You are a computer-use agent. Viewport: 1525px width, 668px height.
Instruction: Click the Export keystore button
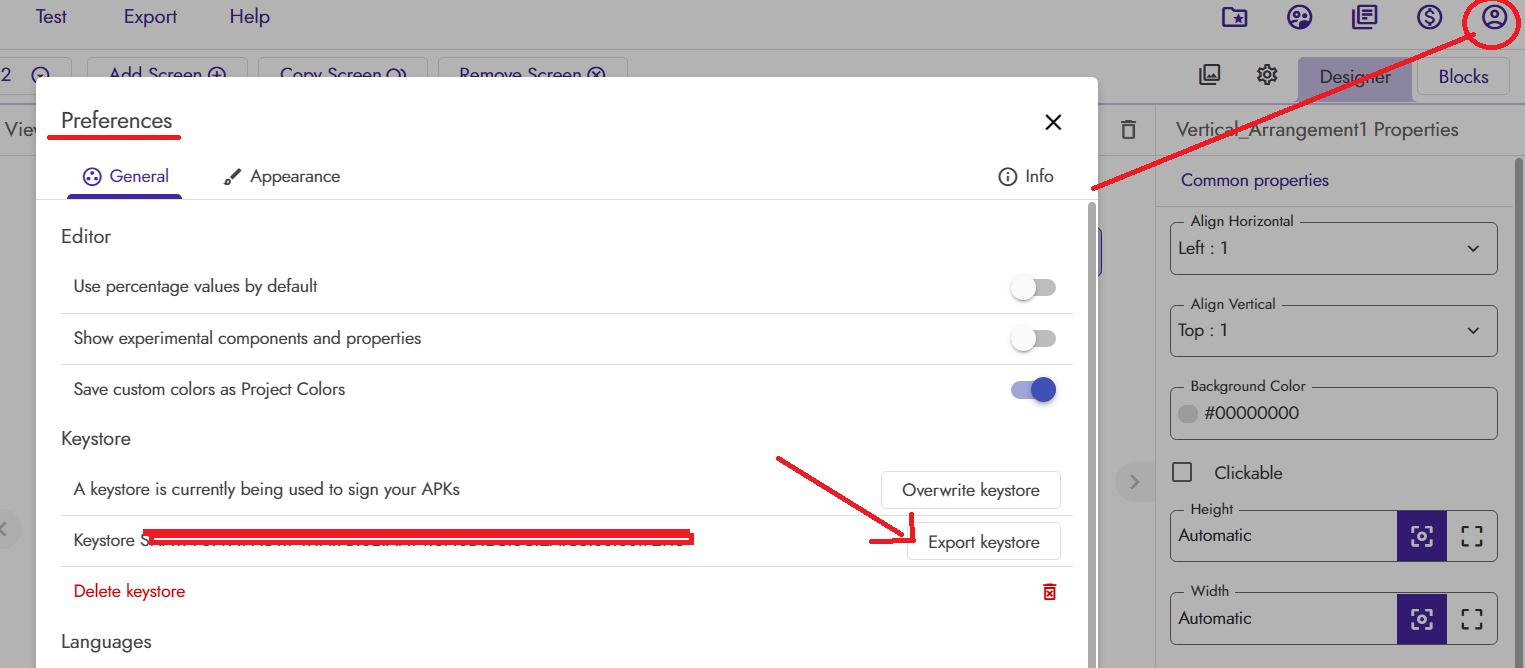[x=983, y=542]
